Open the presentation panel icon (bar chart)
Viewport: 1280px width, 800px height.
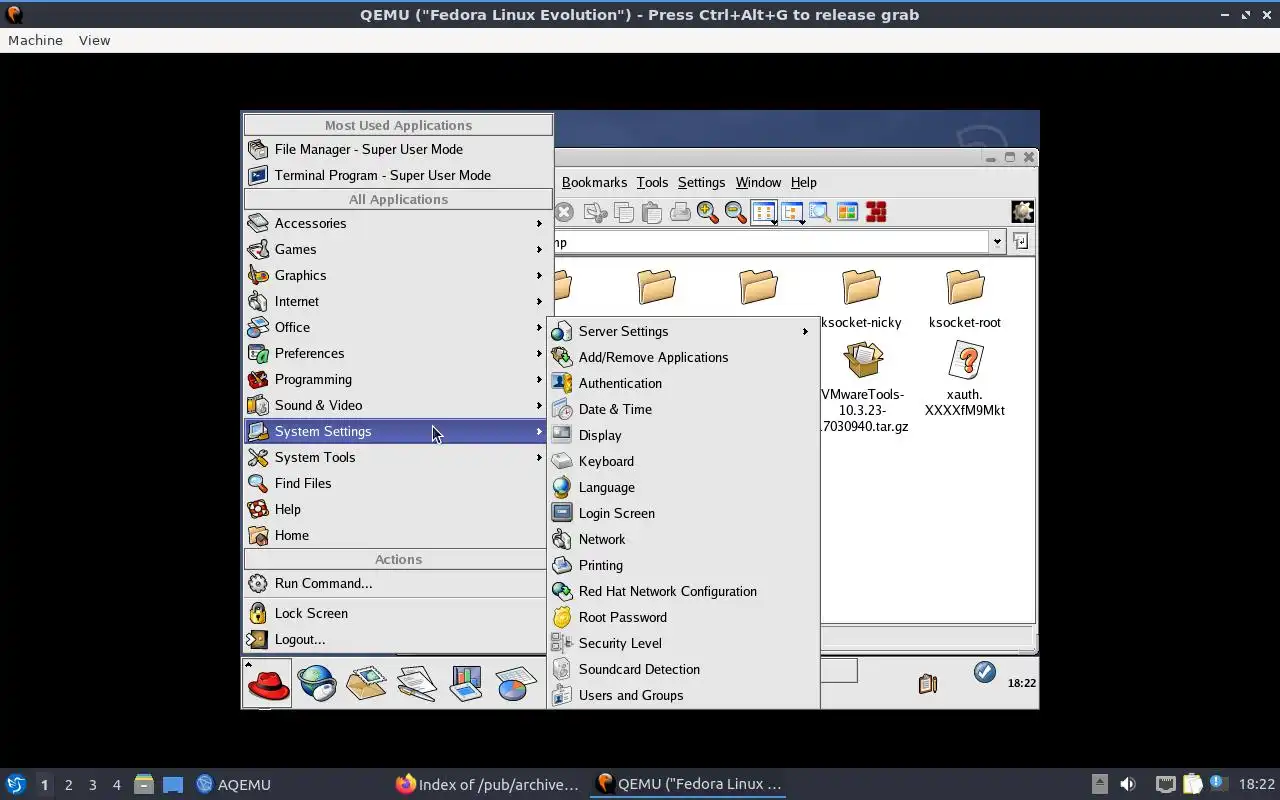point(466,683)
